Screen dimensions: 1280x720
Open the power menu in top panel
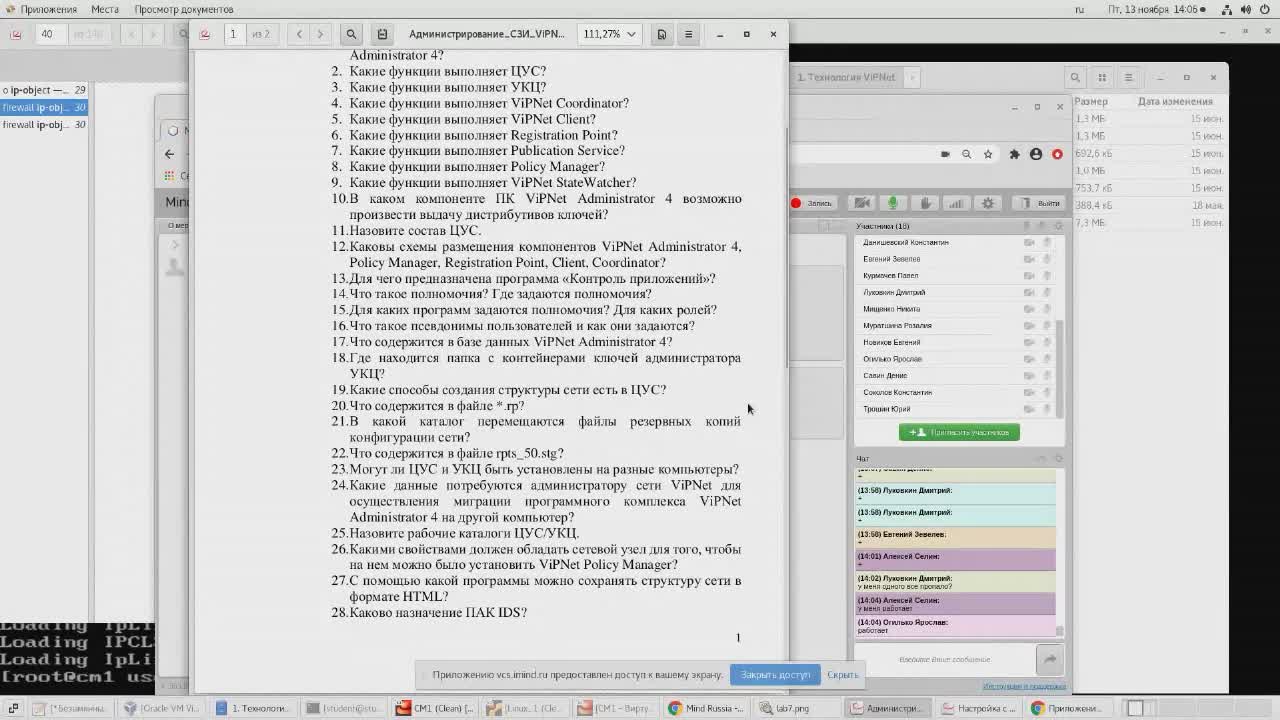tap(1265, 9)
